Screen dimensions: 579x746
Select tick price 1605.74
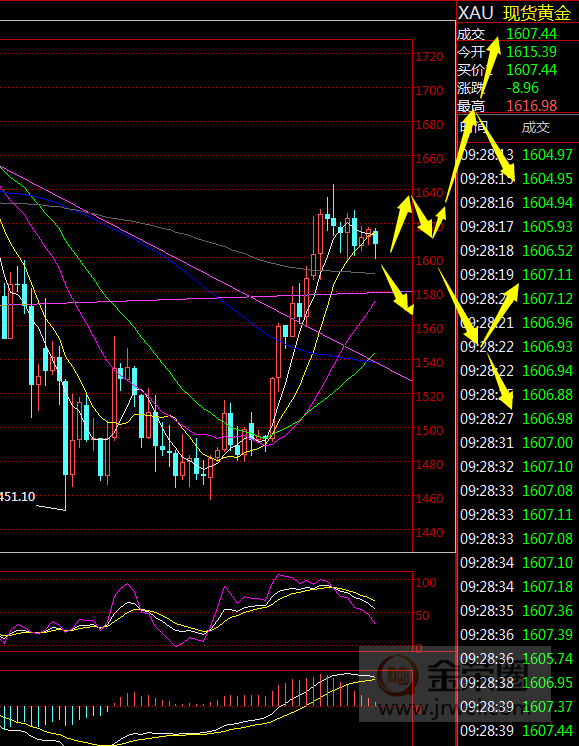pyautogui.click(x=547, y=658)
